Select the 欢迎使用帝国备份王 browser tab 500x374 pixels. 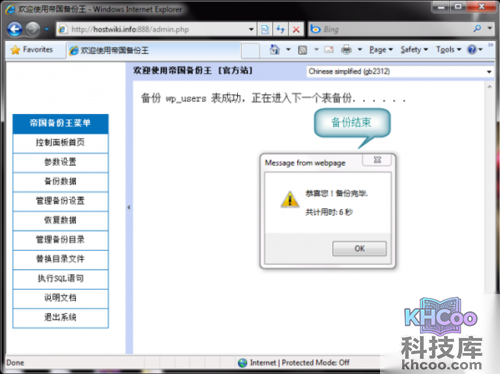(153, 51)
